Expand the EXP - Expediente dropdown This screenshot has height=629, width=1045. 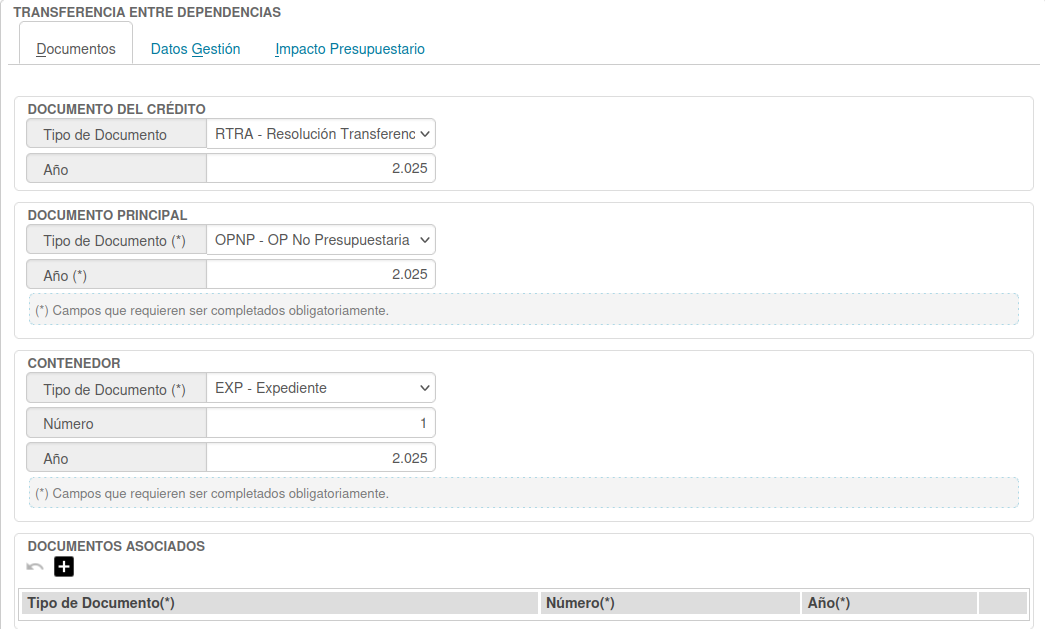pyautogui.click(x=321, y=388)
